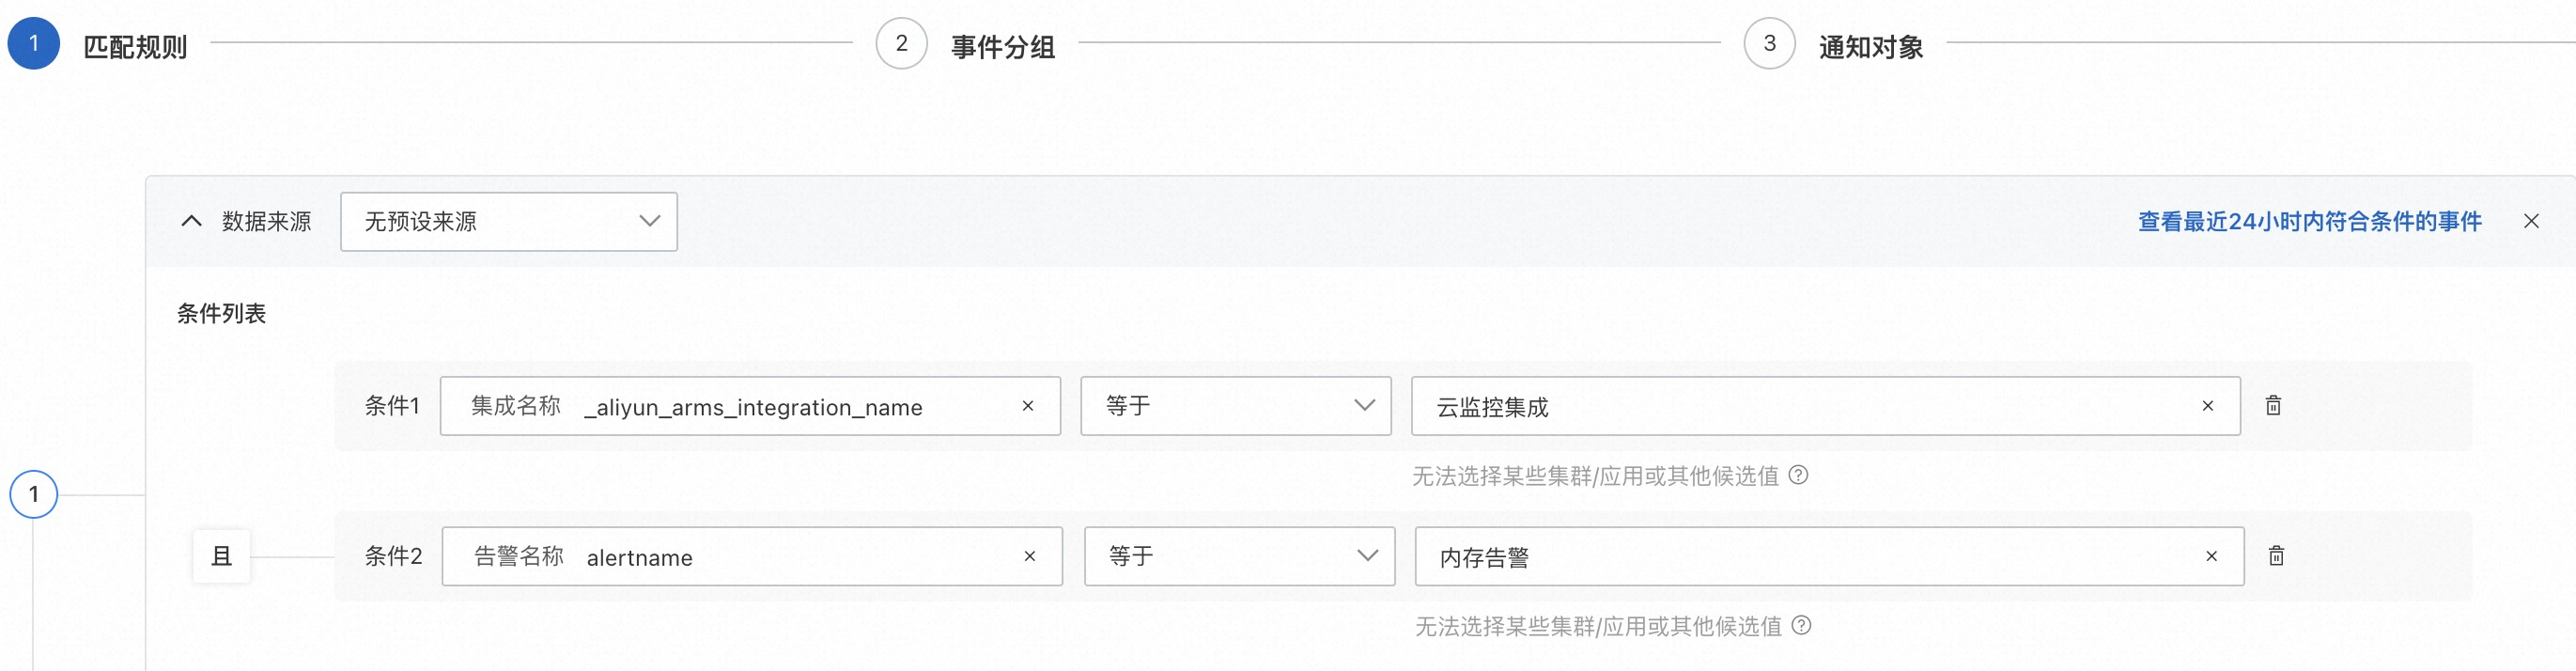
Task: Open help tooltip under condition 2
Action: [1801, 625]
